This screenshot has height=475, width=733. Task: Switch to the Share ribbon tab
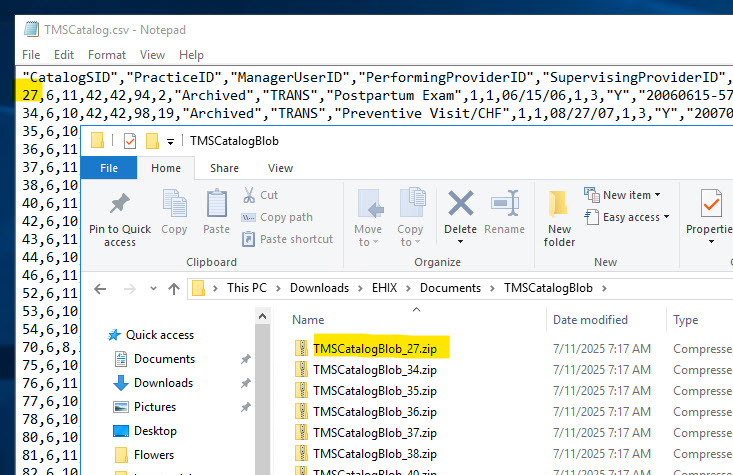click(224, 168)
